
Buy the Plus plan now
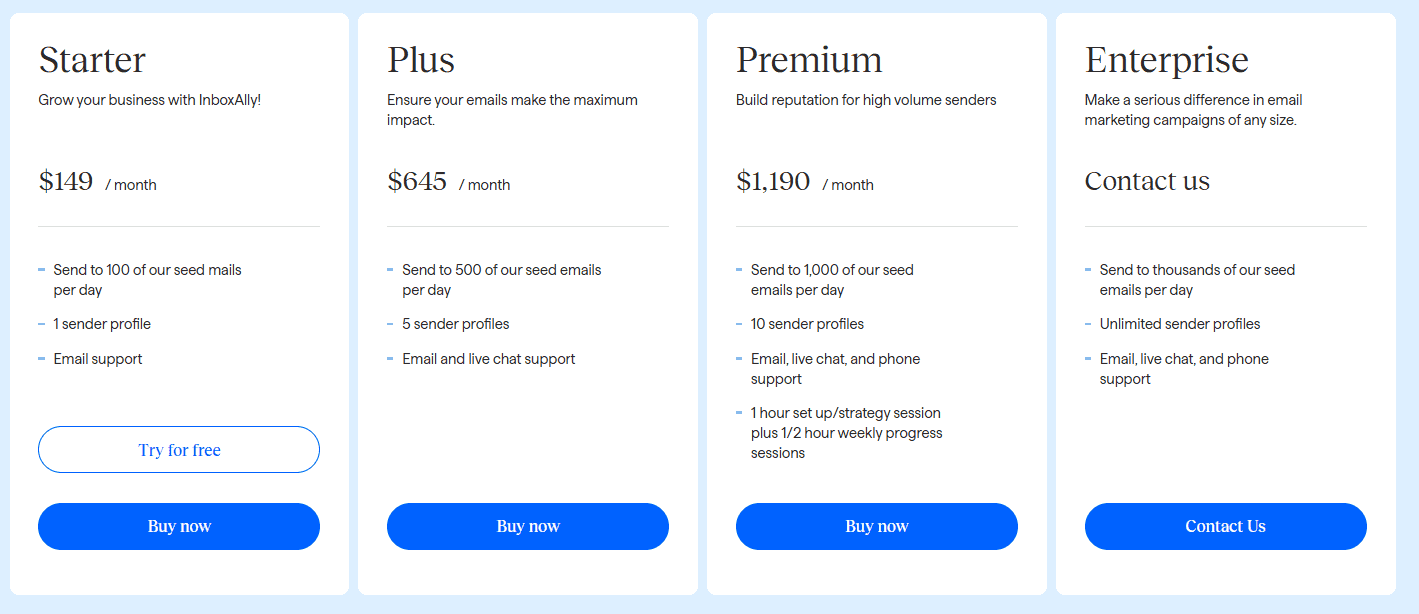point(528,526)
